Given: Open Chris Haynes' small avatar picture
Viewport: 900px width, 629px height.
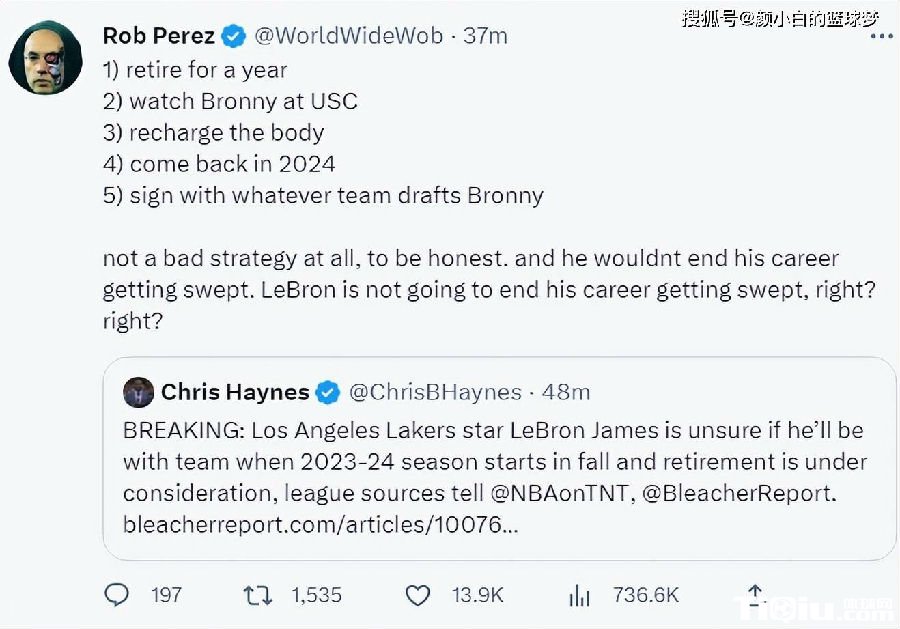Looking at the screenshot, I should [138, 392].
